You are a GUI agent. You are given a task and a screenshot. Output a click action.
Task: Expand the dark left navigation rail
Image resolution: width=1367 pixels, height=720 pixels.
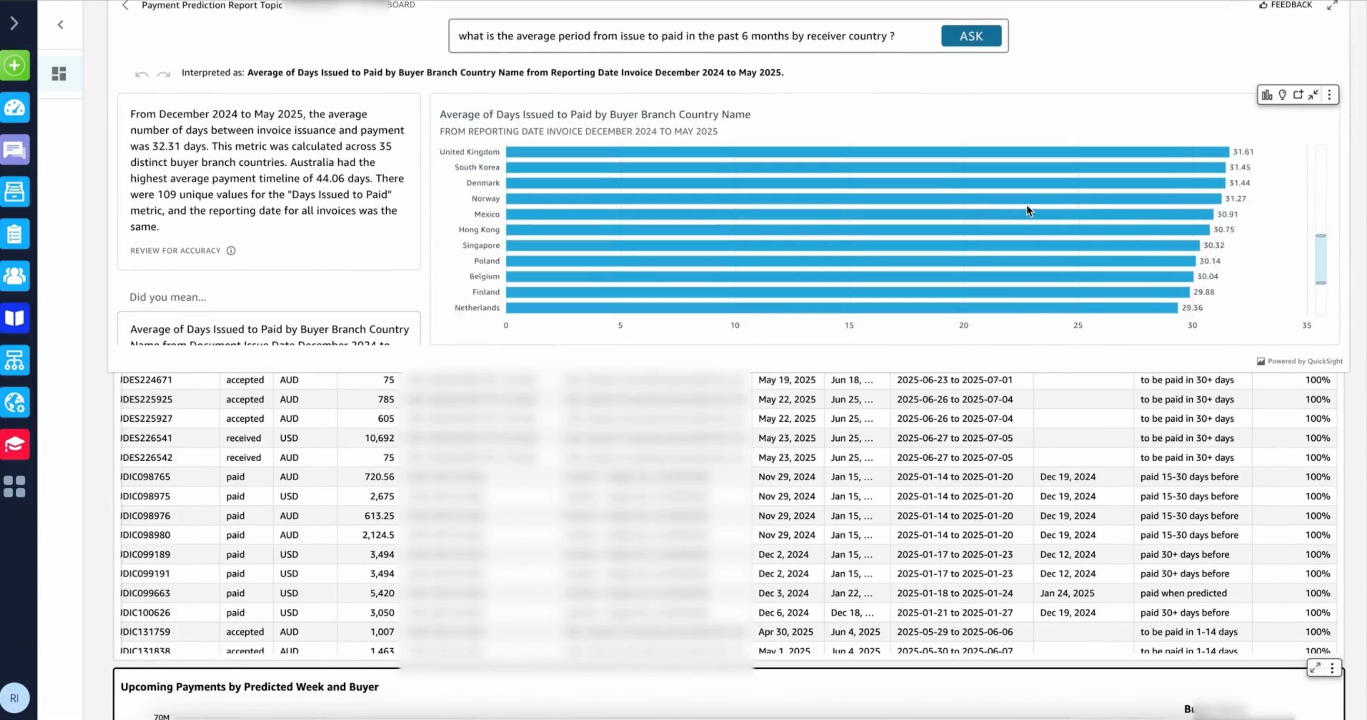click(14, 23)
